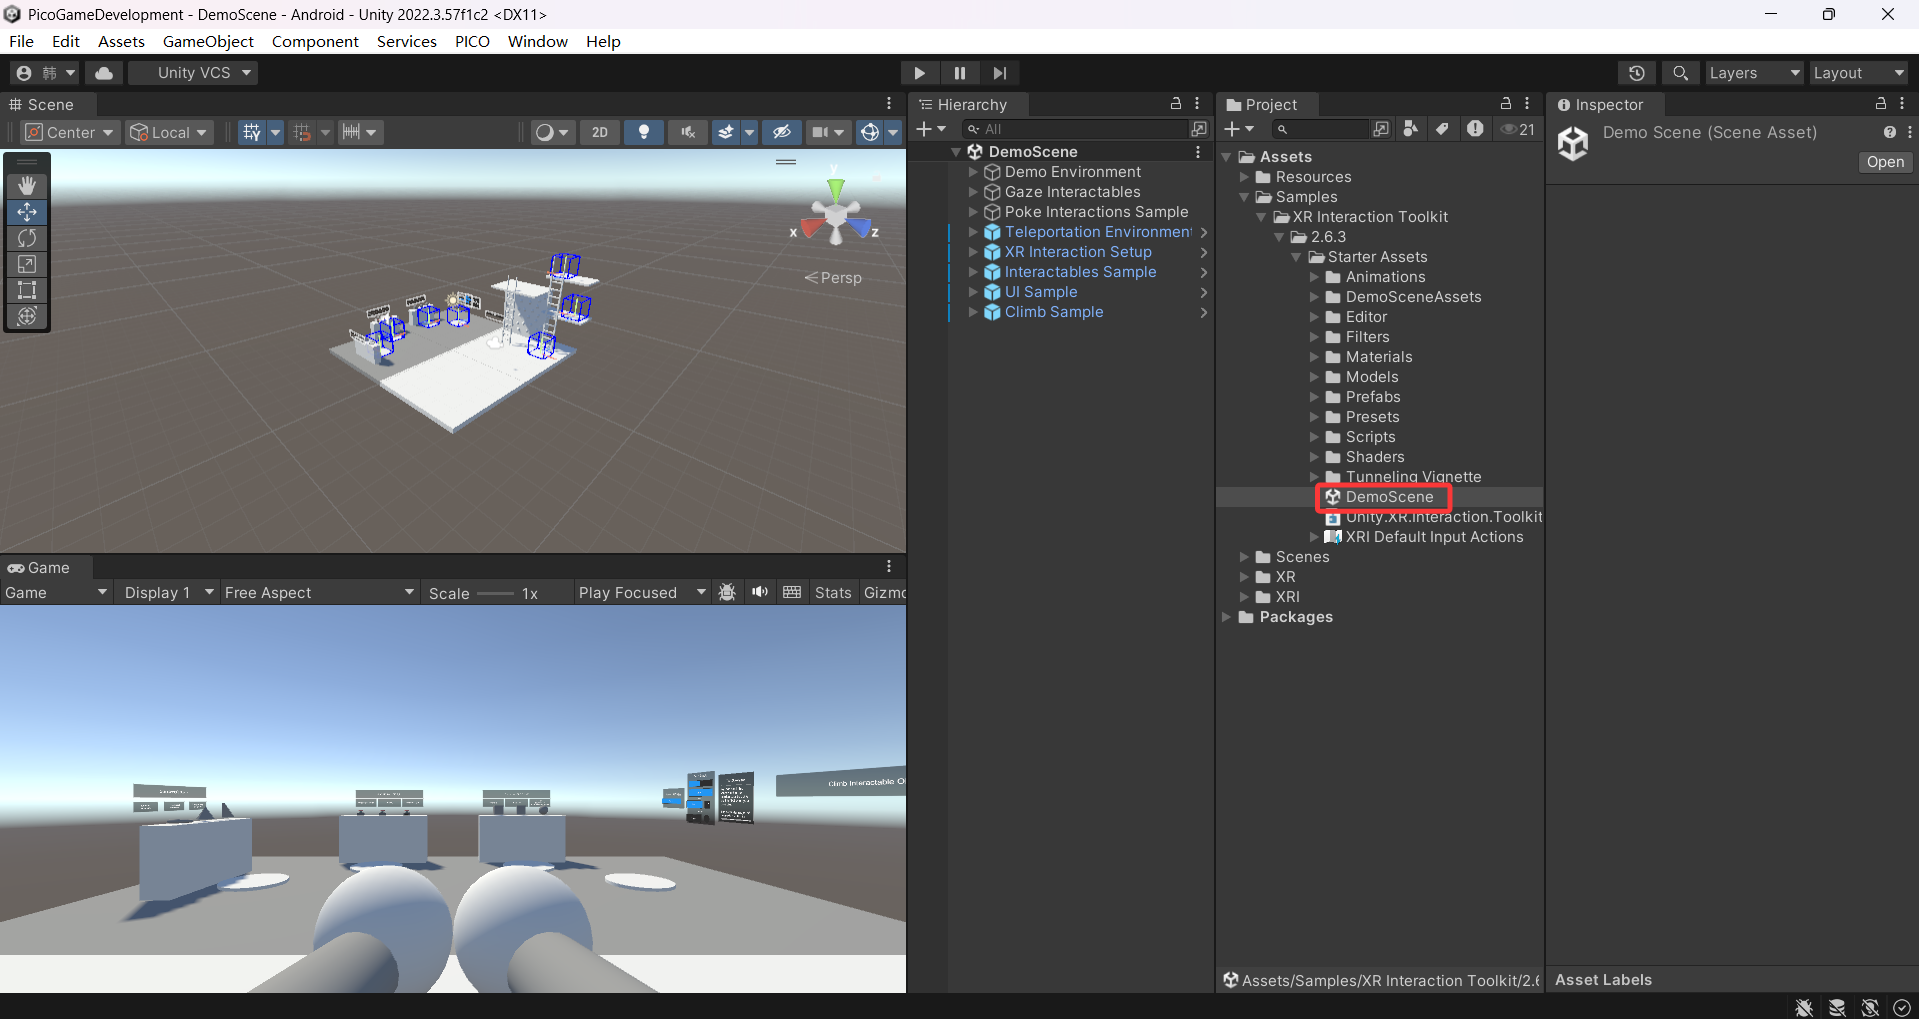Open the draw mode shading dropdown
This screenshot has height=1019, width=1919.
tap(552, 132)
